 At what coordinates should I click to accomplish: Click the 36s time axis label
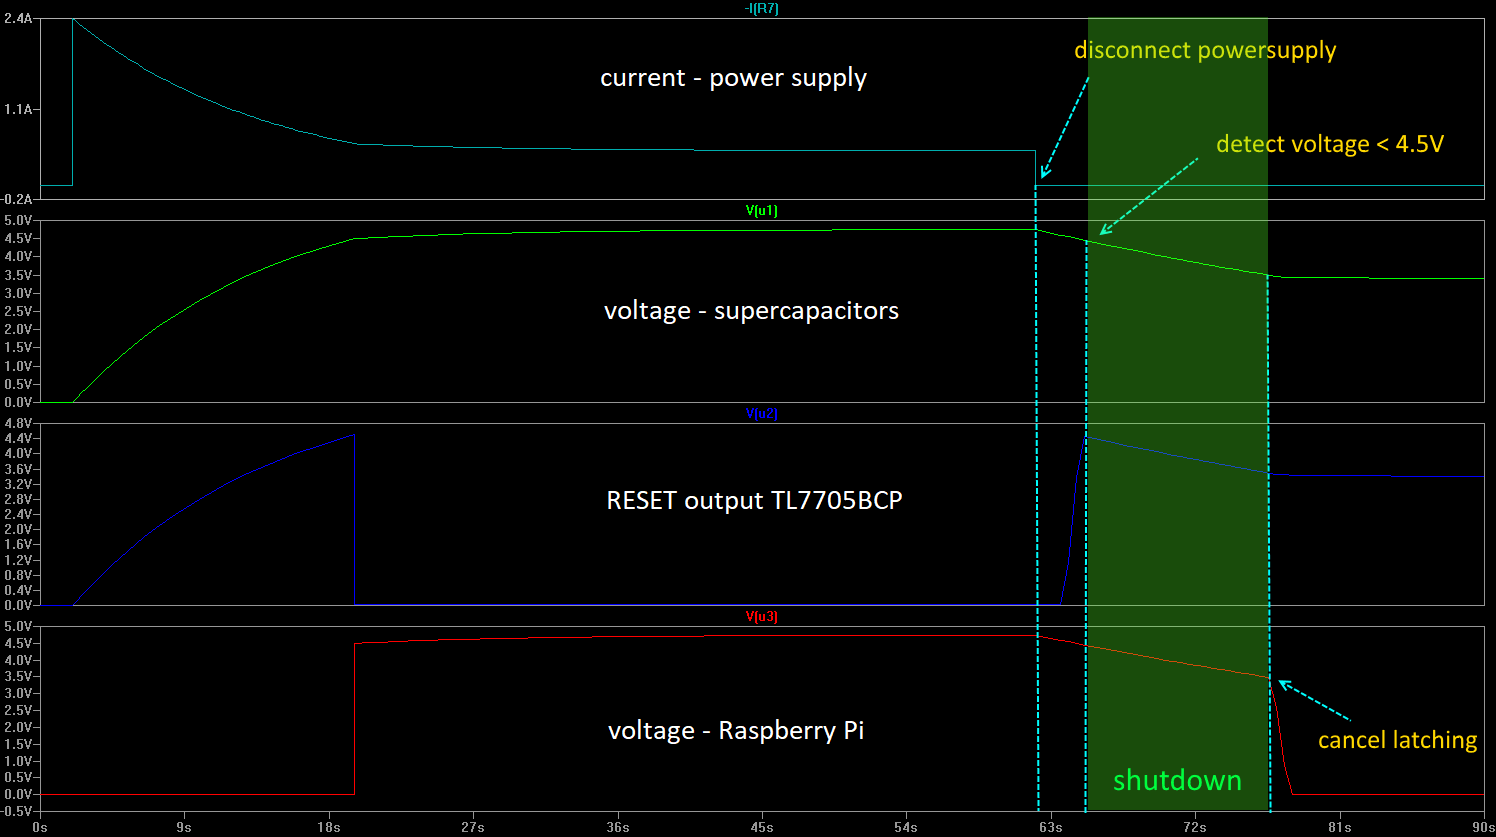click(618, 827)
